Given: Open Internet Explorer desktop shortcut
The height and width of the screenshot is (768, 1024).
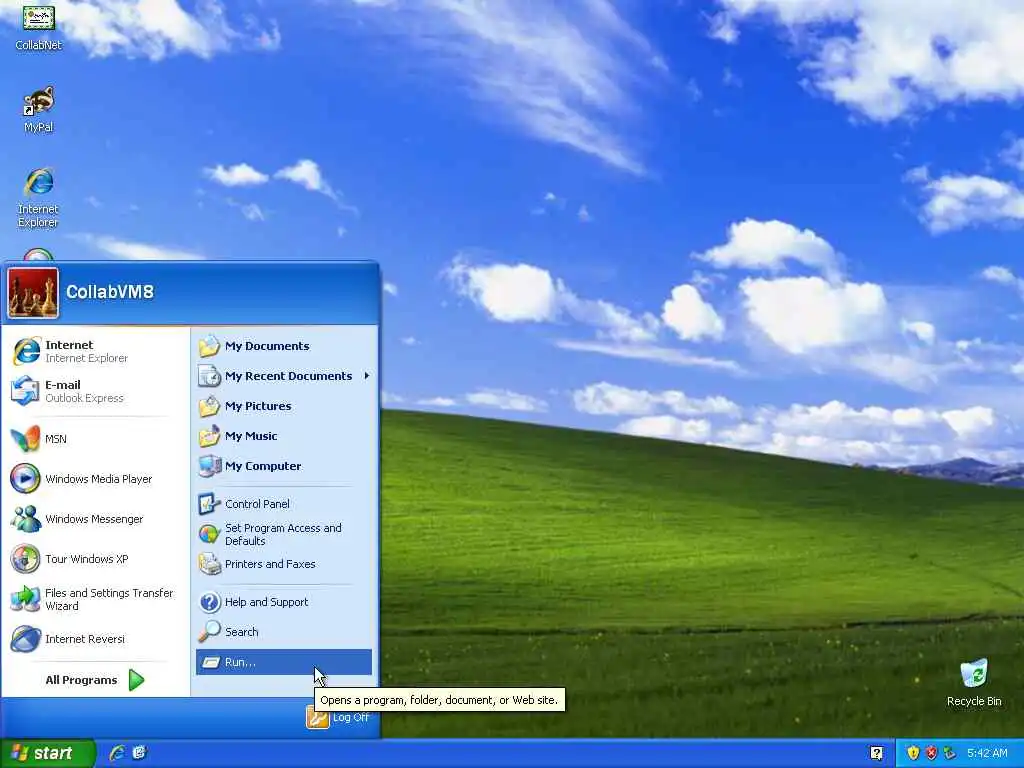Looking at the screenshot, I should 39,197.
